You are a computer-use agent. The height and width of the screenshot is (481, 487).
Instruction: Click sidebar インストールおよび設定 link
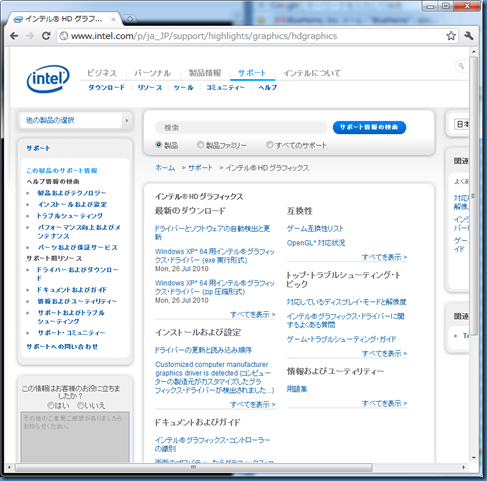[x=72, y=204]
